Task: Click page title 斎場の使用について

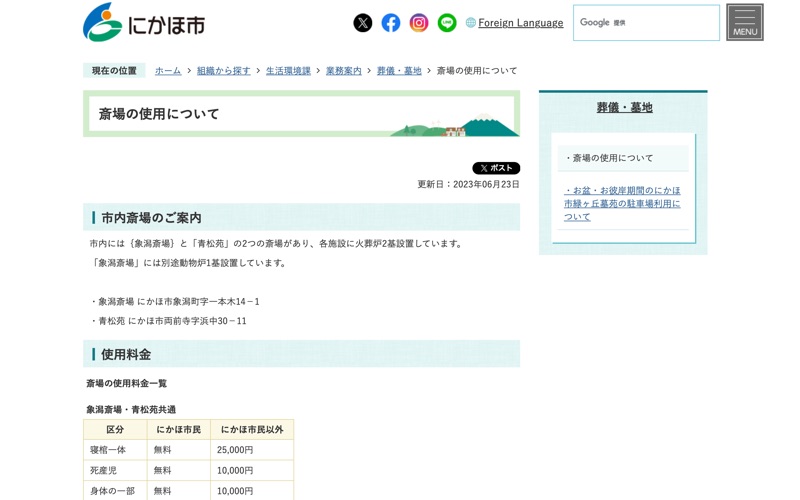Action: pos(159,114)
